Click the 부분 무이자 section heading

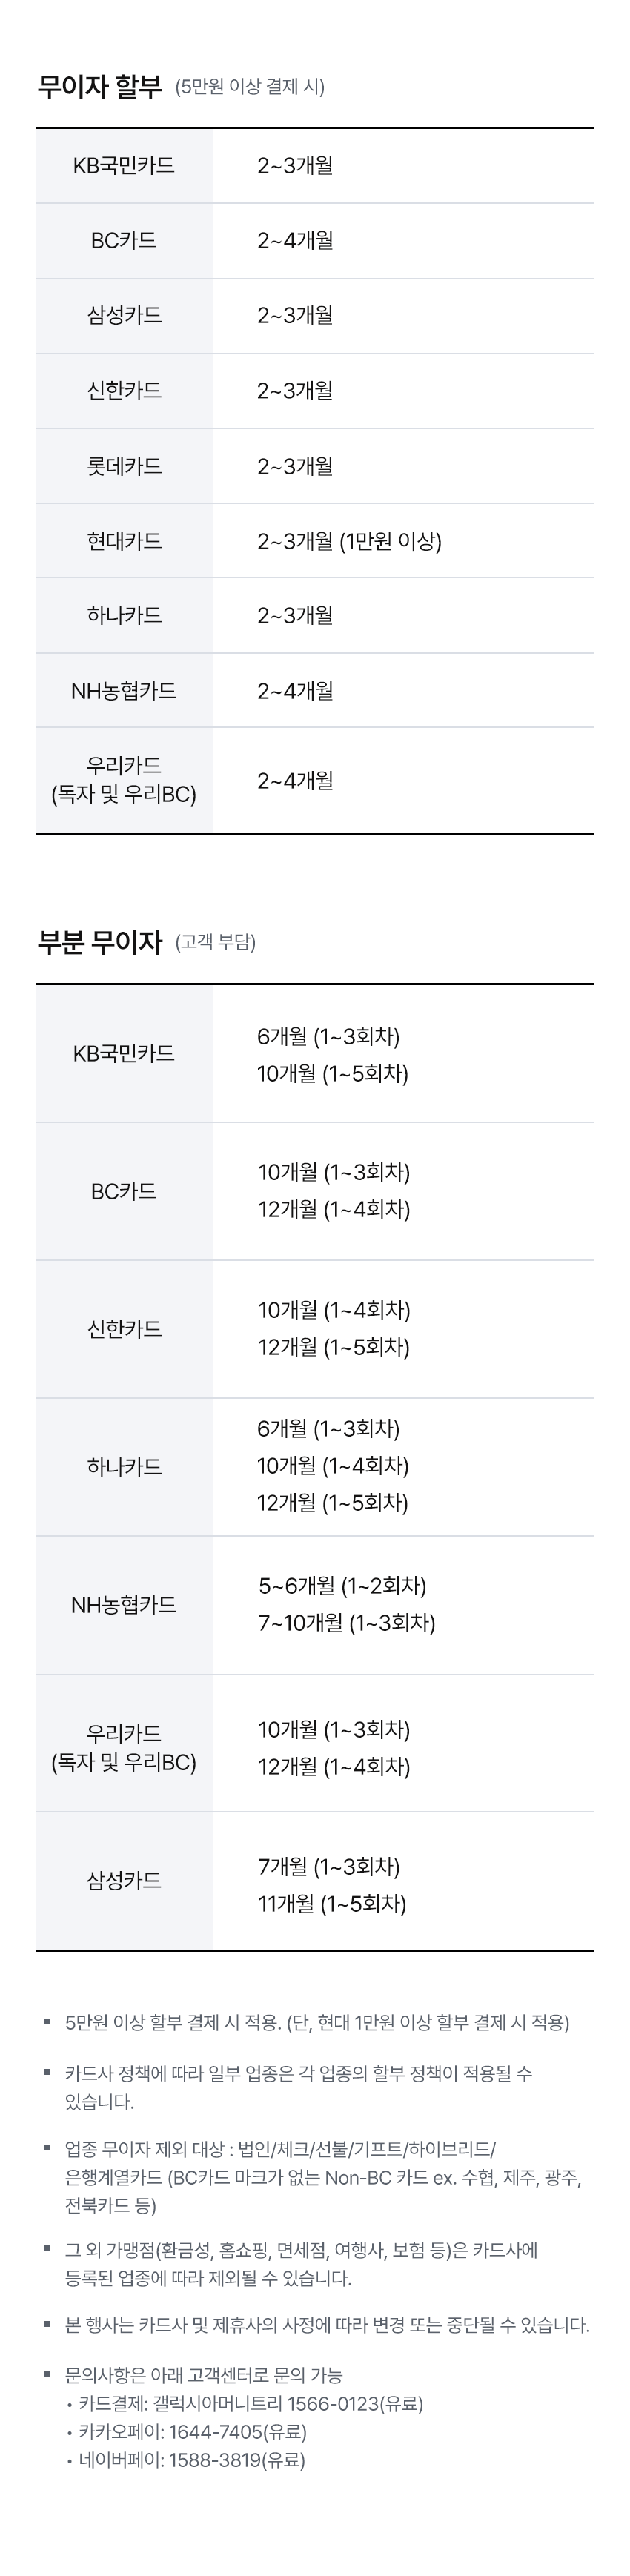pyautogui.click(x=99, y=942)
